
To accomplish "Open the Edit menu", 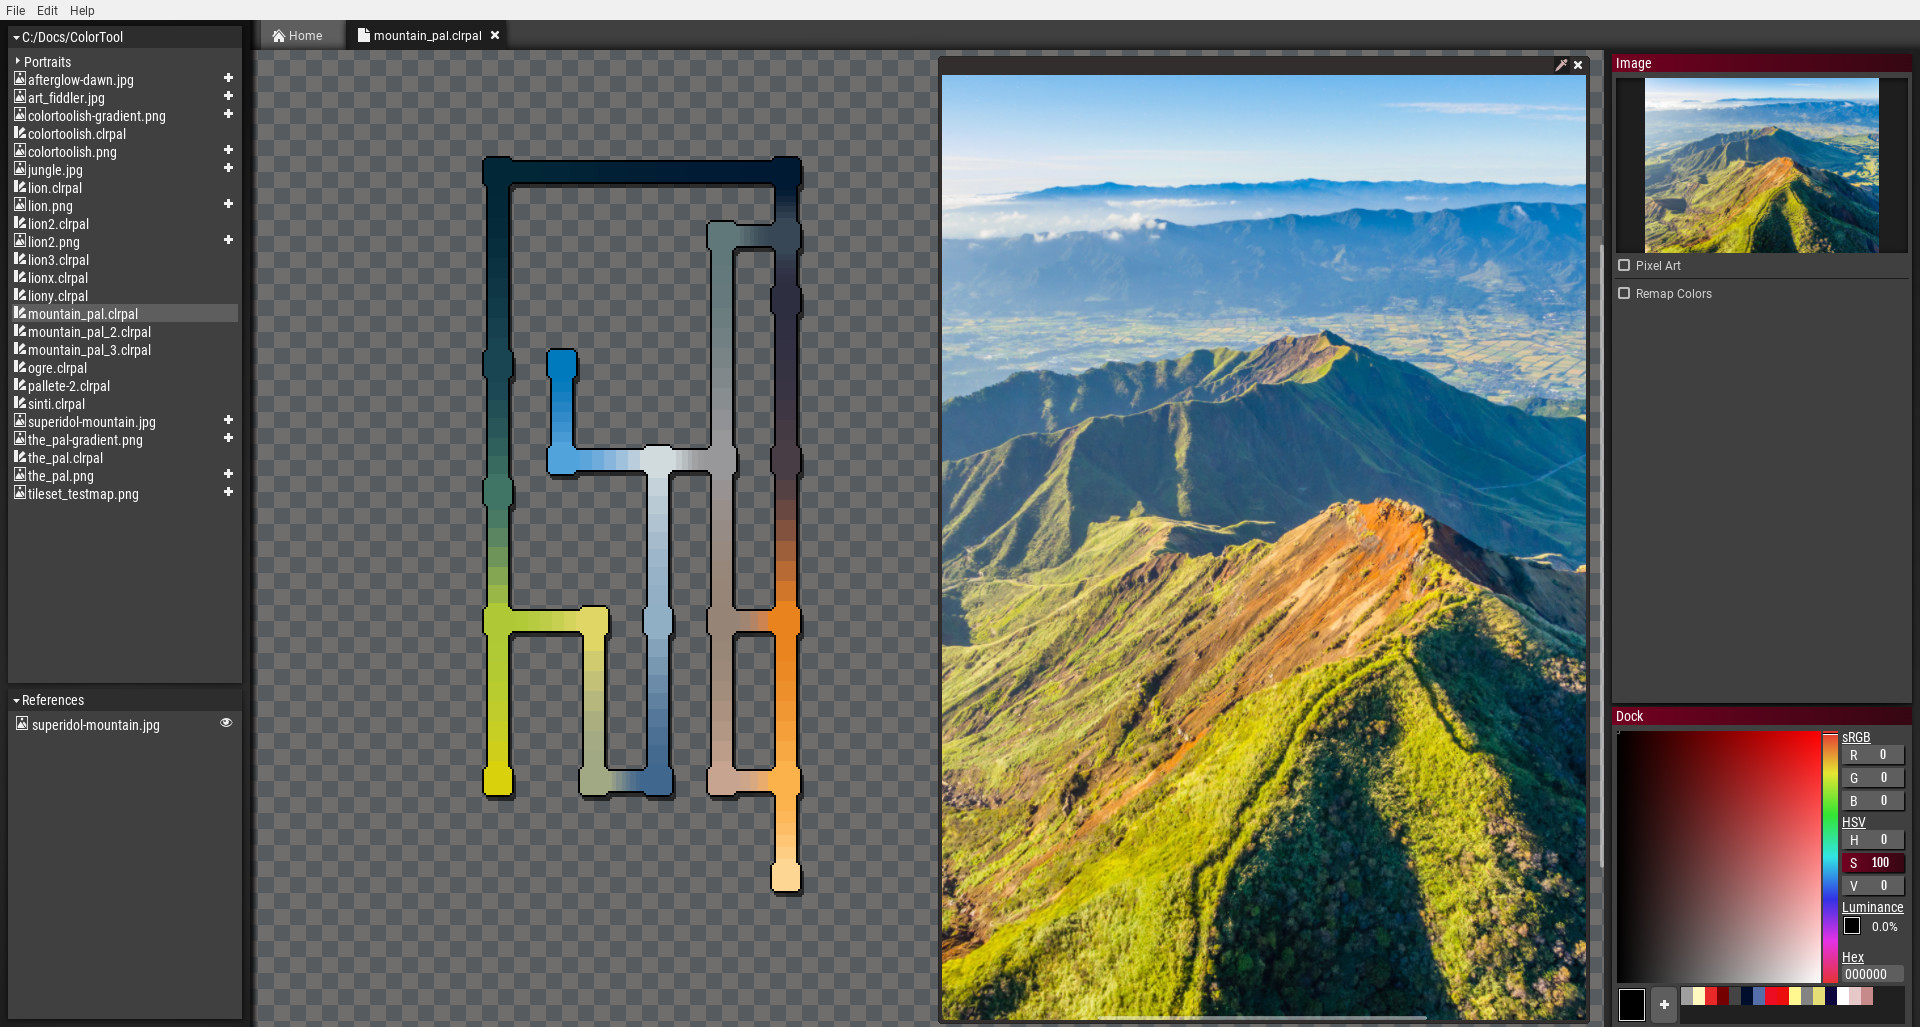I will click(46, 10).
